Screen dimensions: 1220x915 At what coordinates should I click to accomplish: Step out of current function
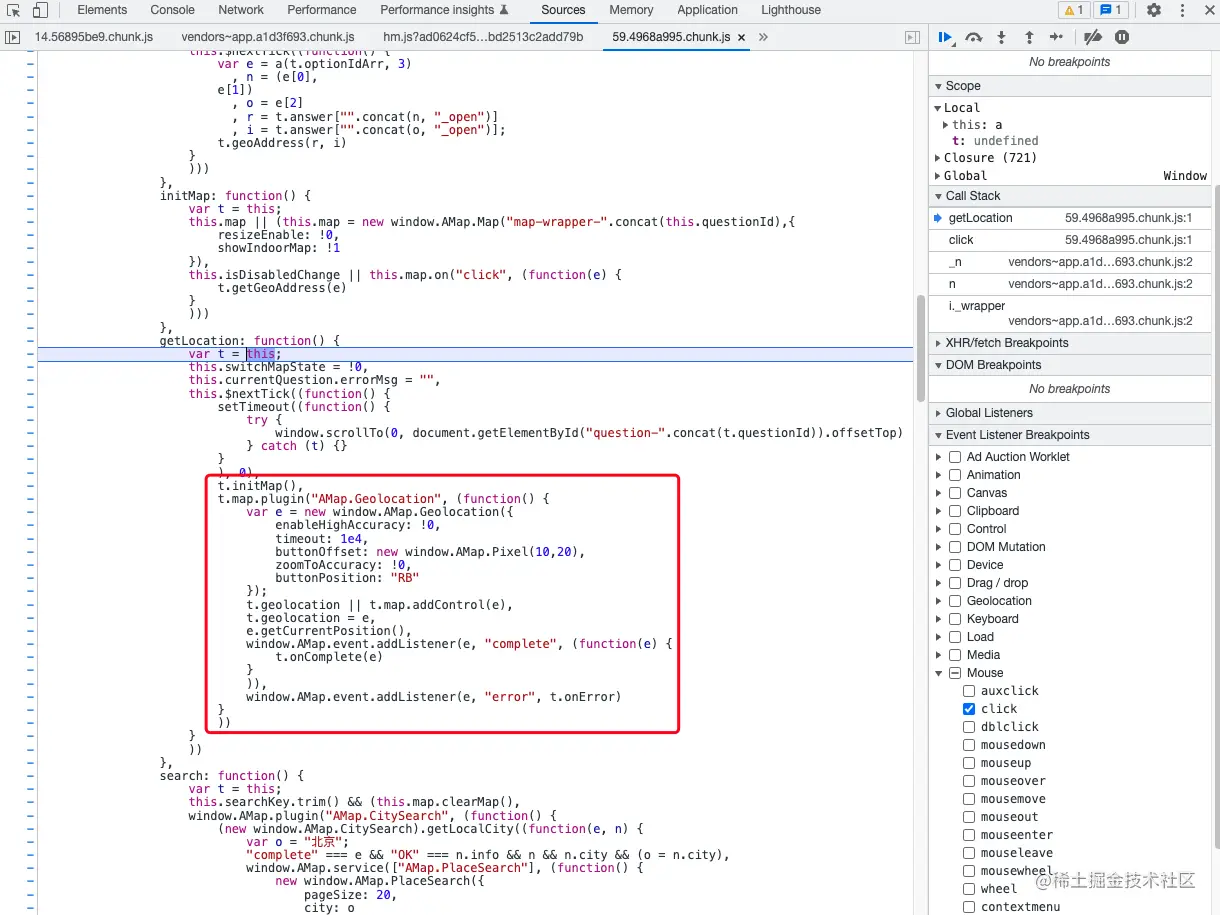pyautogui.click(x=1029, y=37)
